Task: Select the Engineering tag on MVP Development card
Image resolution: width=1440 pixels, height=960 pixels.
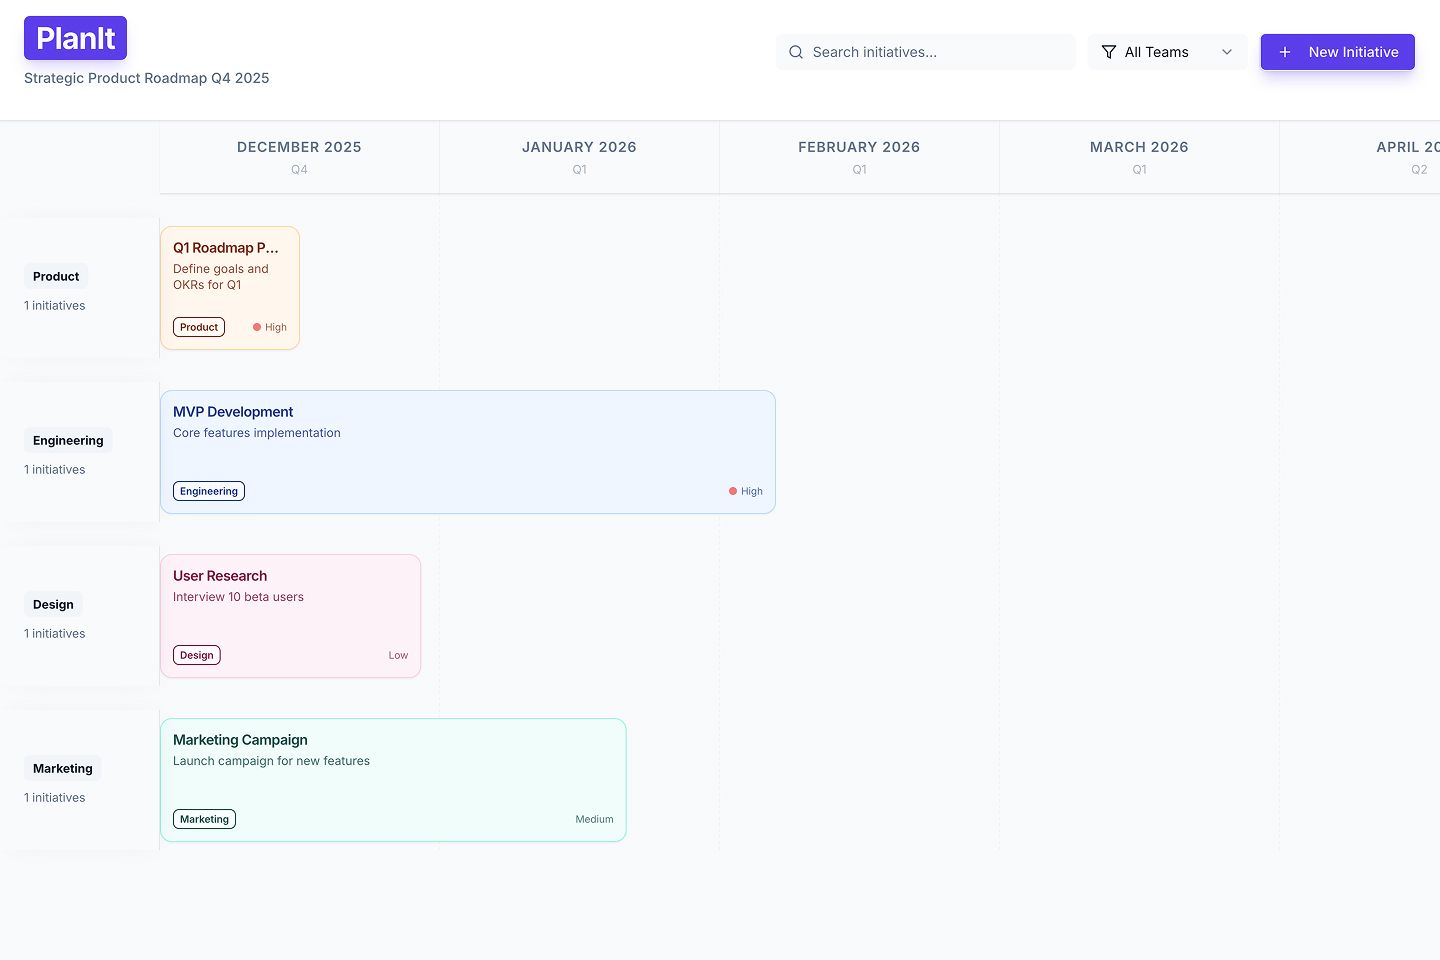Action: (208, 491)
